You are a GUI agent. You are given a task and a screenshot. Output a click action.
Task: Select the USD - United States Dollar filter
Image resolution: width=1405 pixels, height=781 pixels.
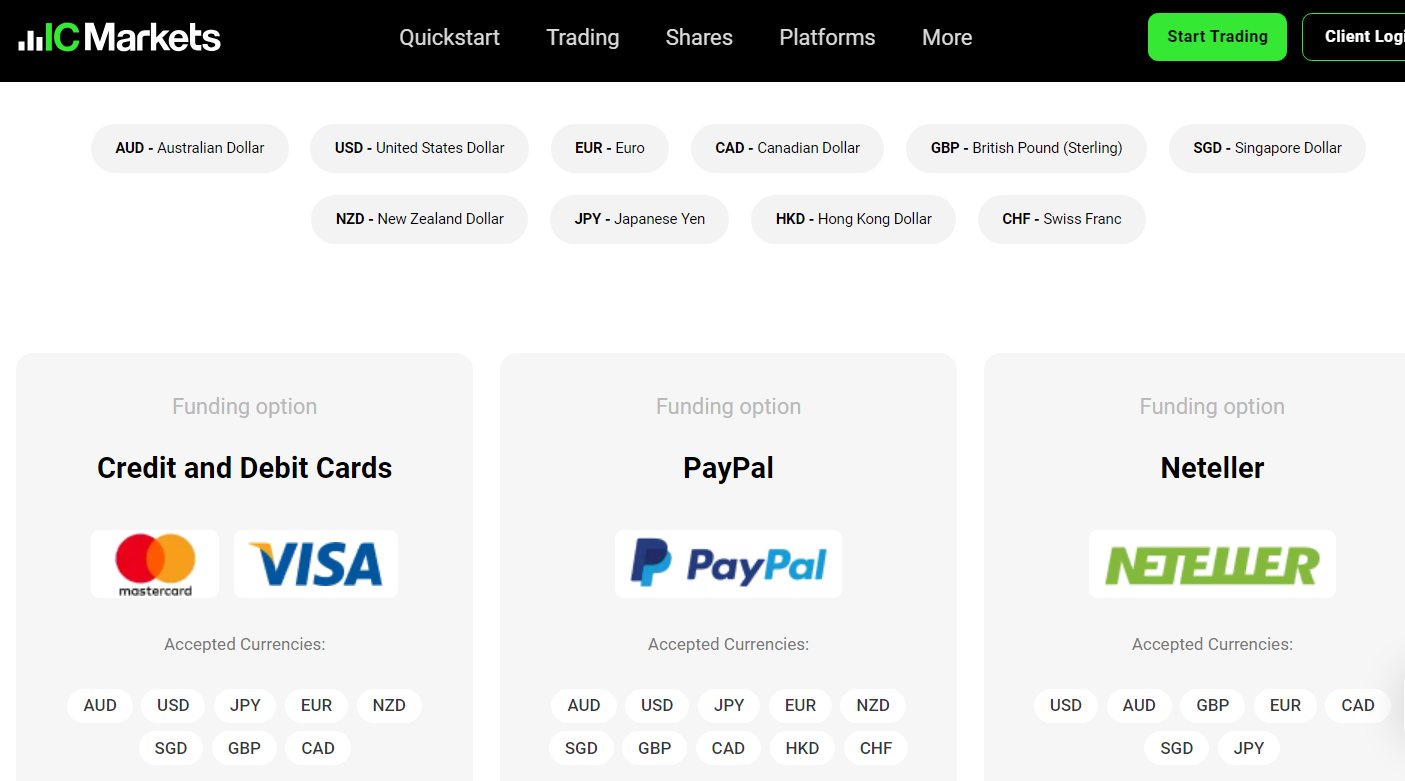420,148
